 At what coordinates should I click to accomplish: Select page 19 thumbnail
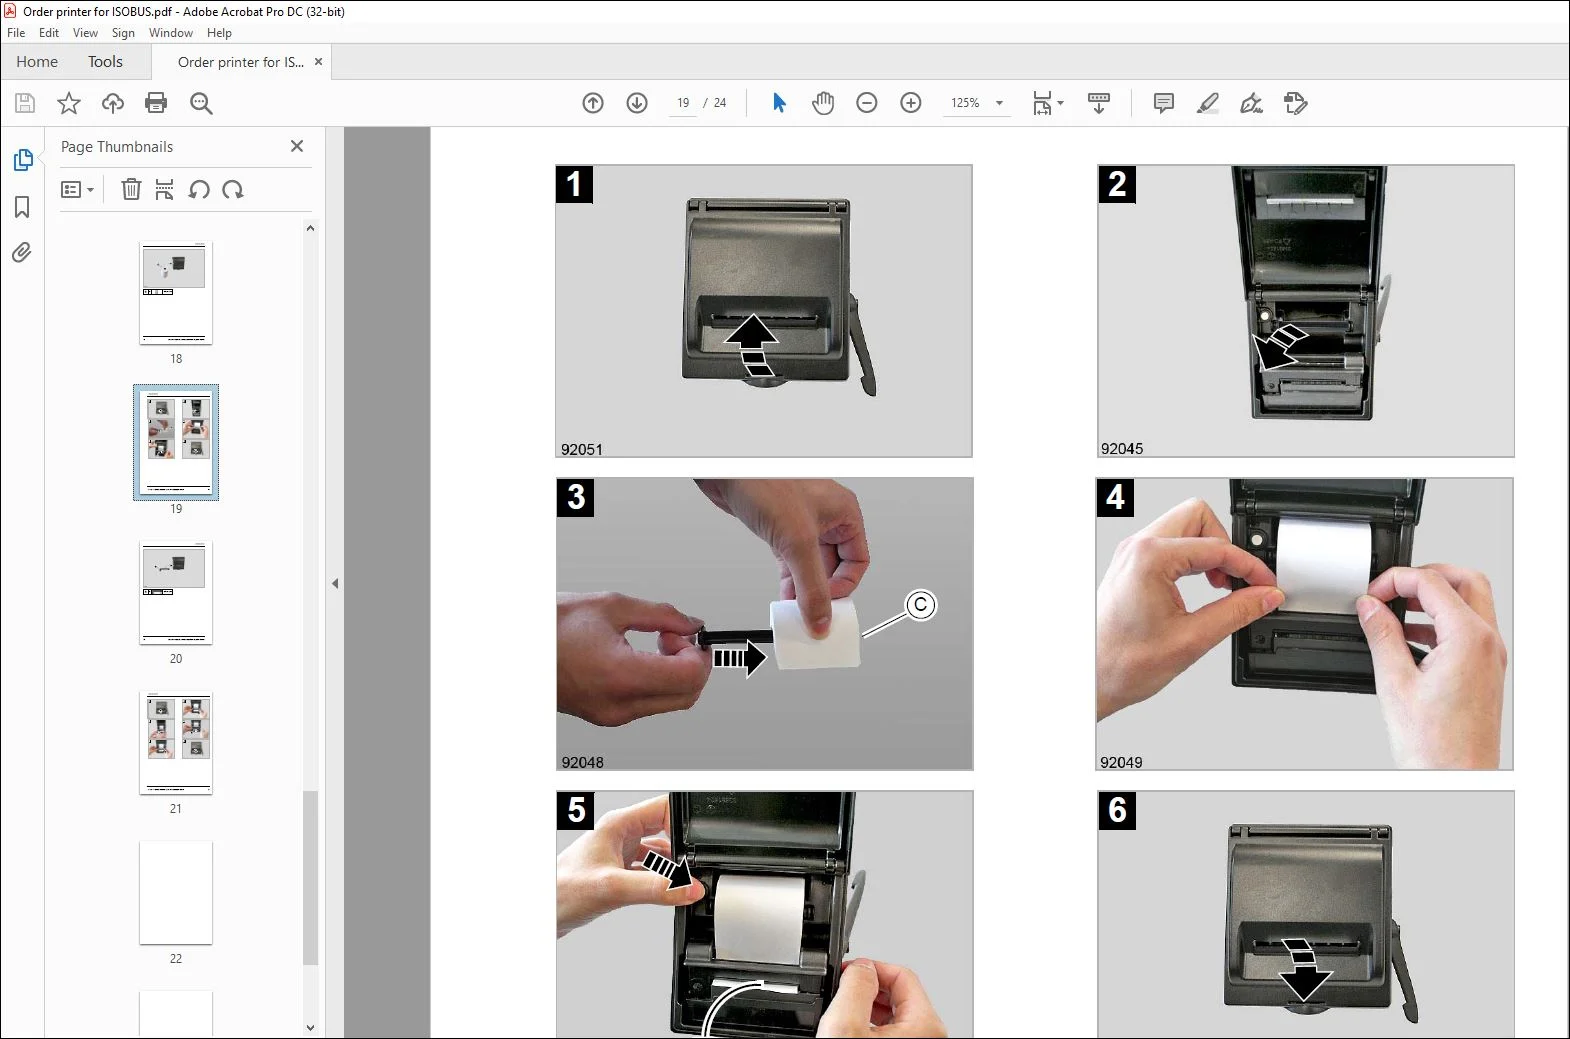176,442
